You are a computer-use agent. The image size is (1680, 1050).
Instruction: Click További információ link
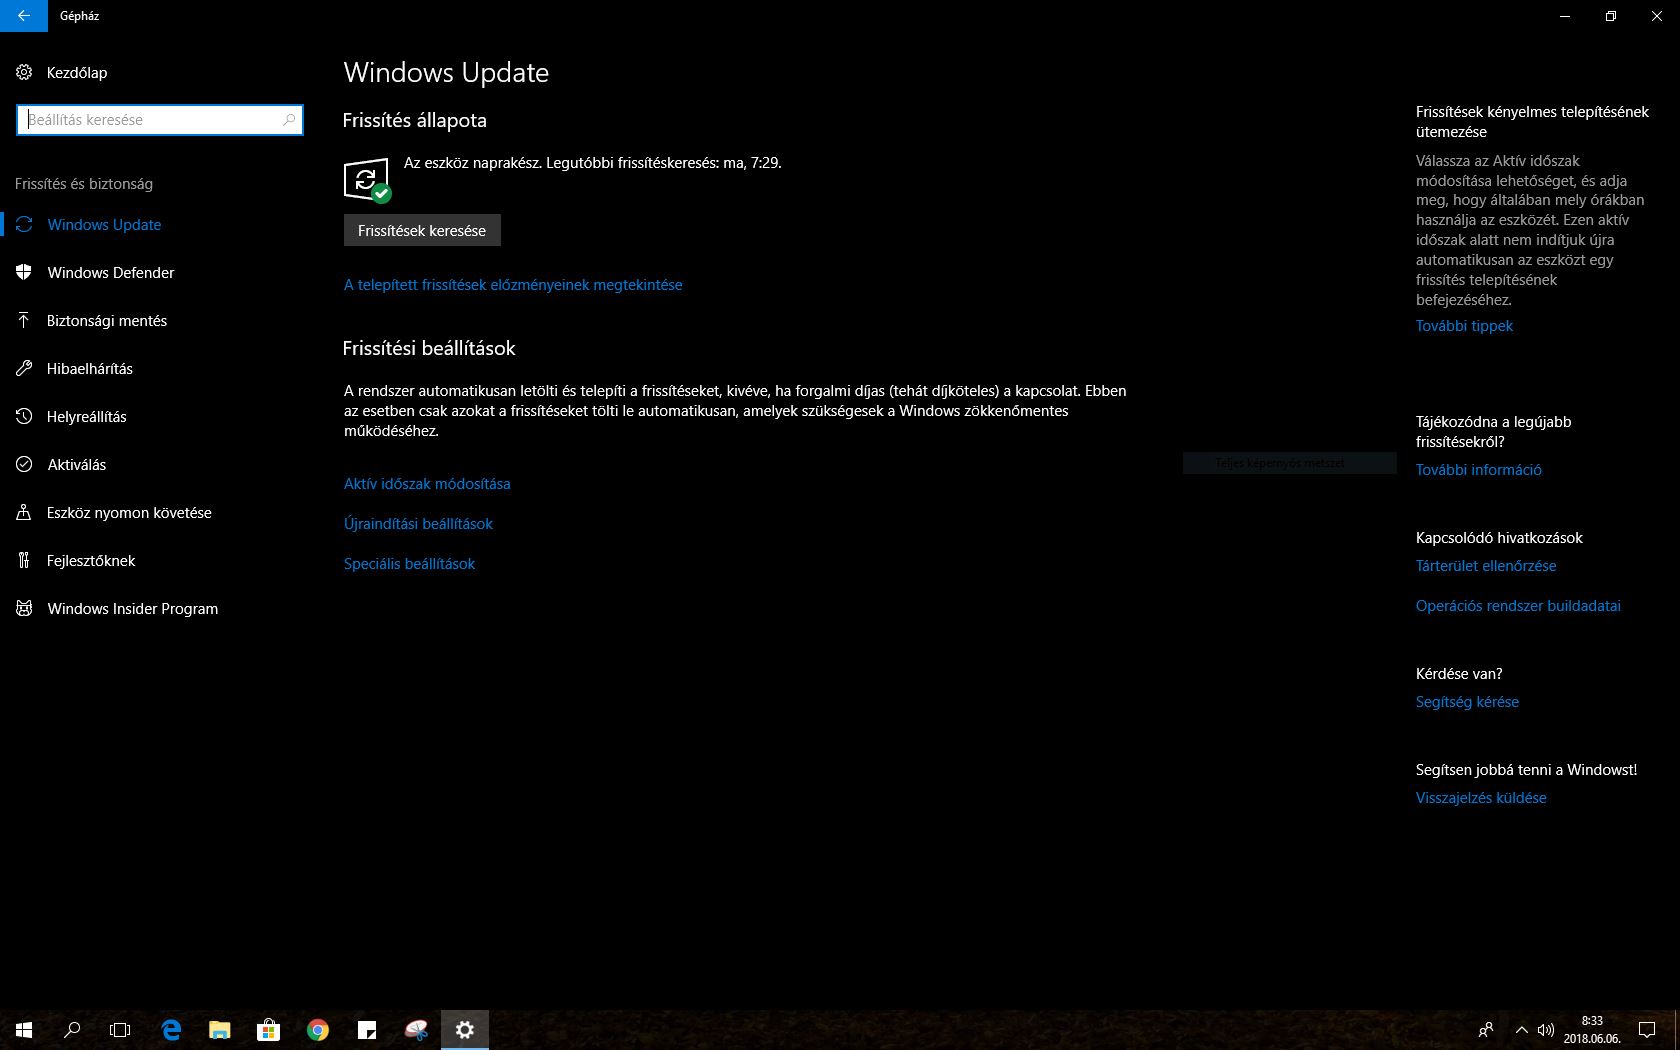pyautogui.click(x=1478, y=470)
